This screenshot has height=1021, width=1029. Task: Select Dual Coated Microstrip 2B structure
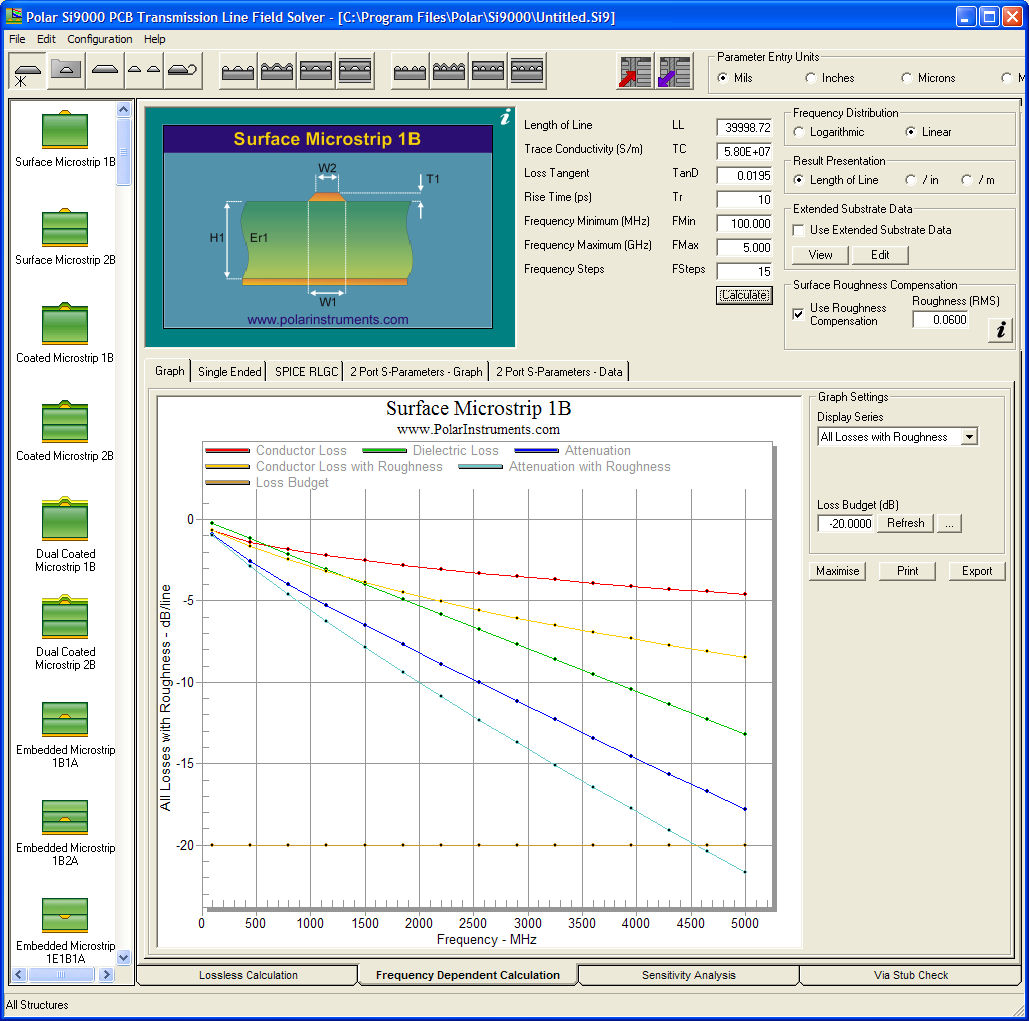pyautogui.click(x=65, y=633)
